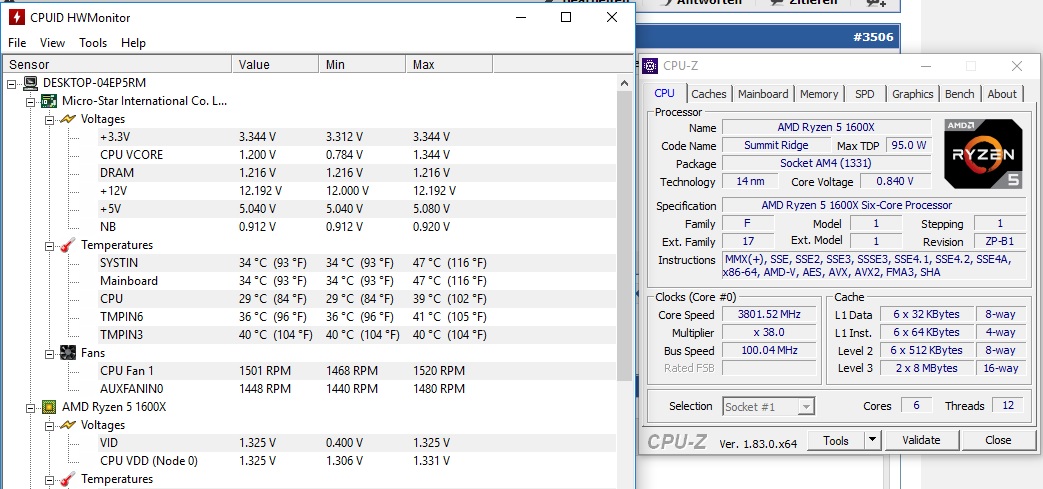Collapse the Ryzen Temperatures group
This screenshot has width=1043, height=489.
pos(49,480)
